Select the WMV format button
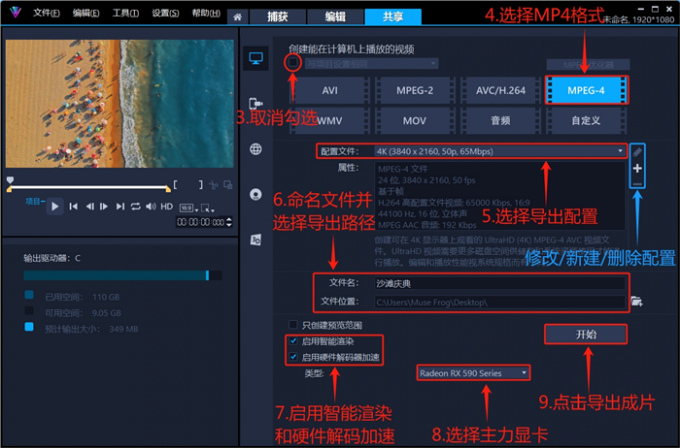680x448 pixels. coord(330,121)
